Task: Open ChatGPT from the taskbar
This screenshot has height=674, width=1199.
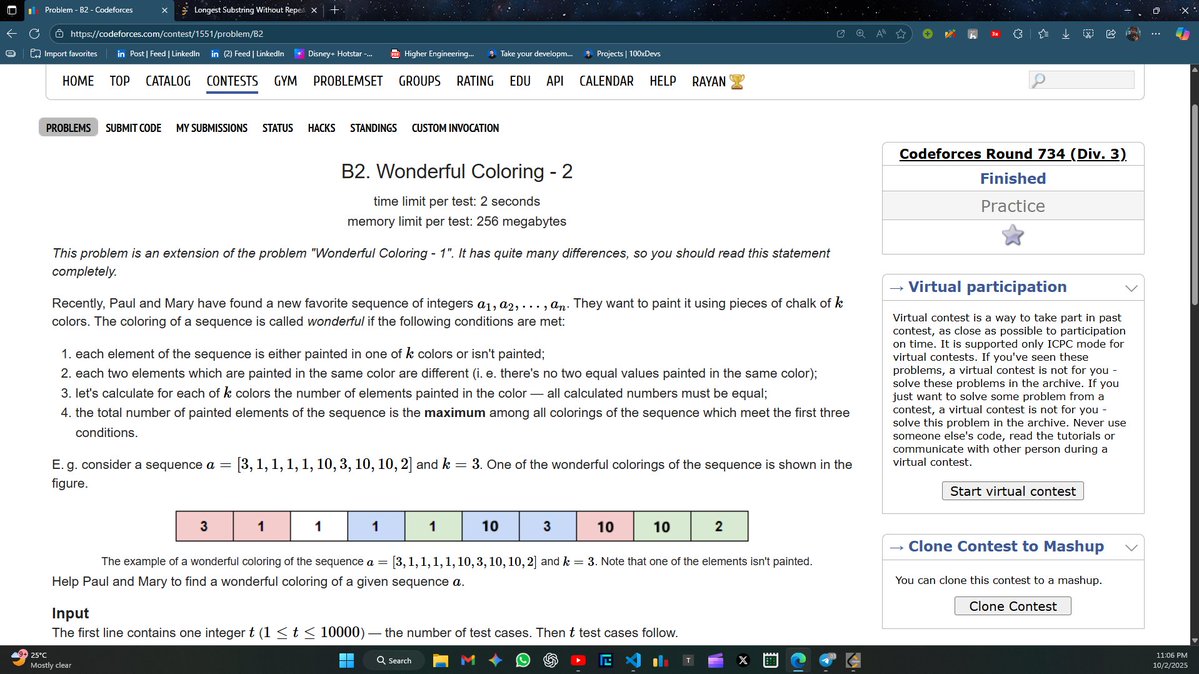Action: (551, 660)
